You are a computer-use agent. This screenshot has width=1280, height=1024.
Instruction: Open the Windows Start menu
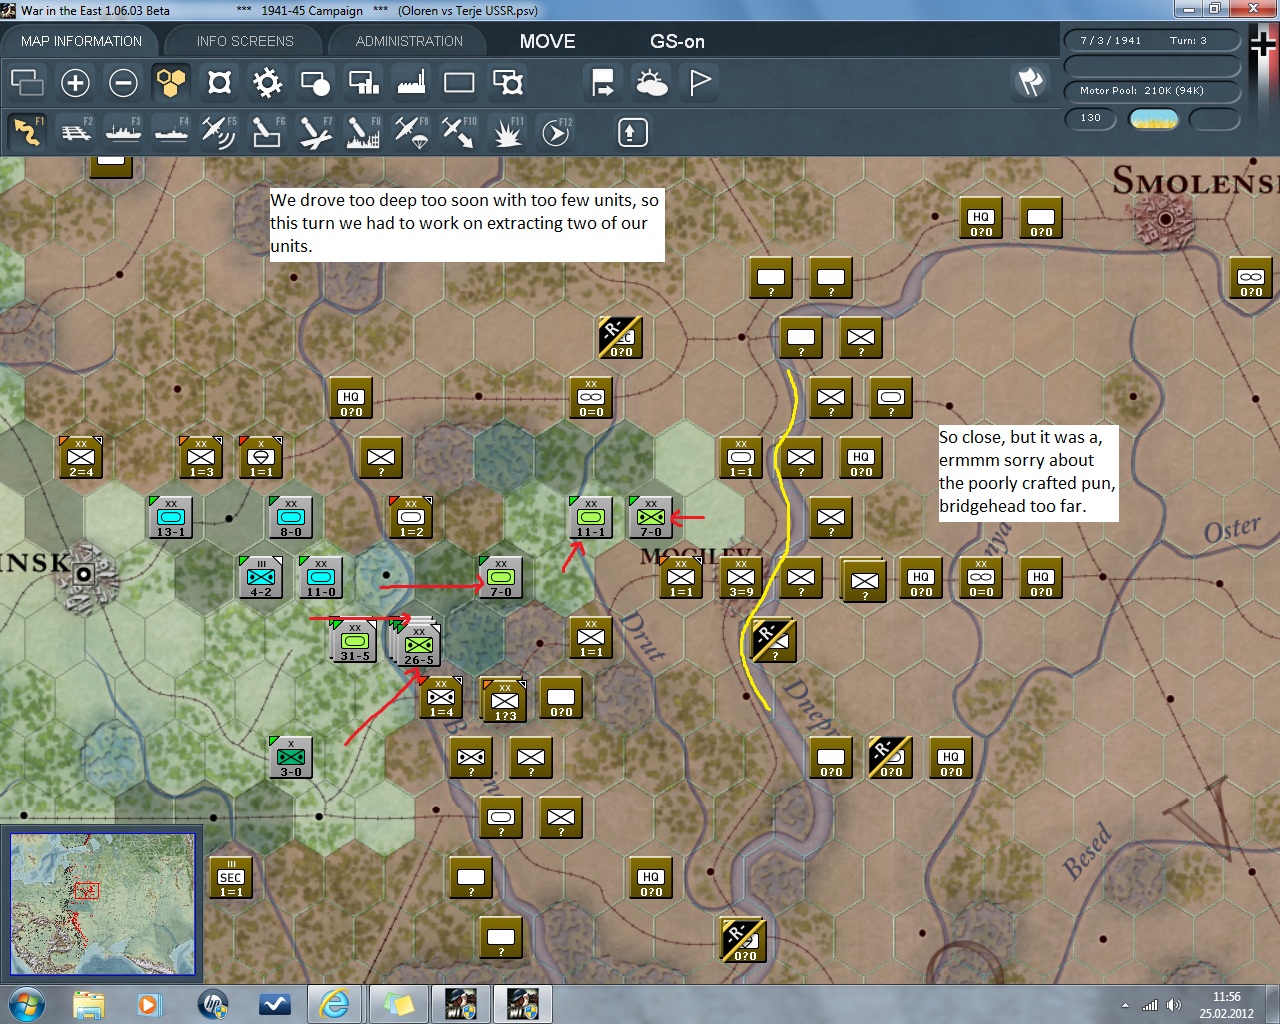pyautogui.click(x=27, y=1003)
